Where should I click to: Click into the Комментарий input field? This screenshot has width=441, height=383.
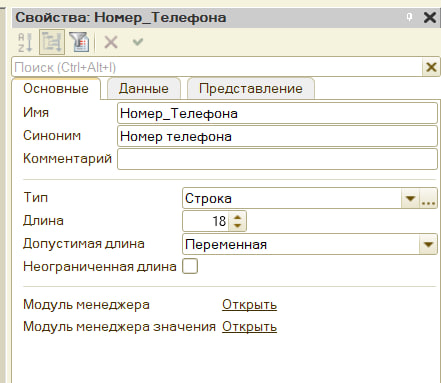click(277, 159)
